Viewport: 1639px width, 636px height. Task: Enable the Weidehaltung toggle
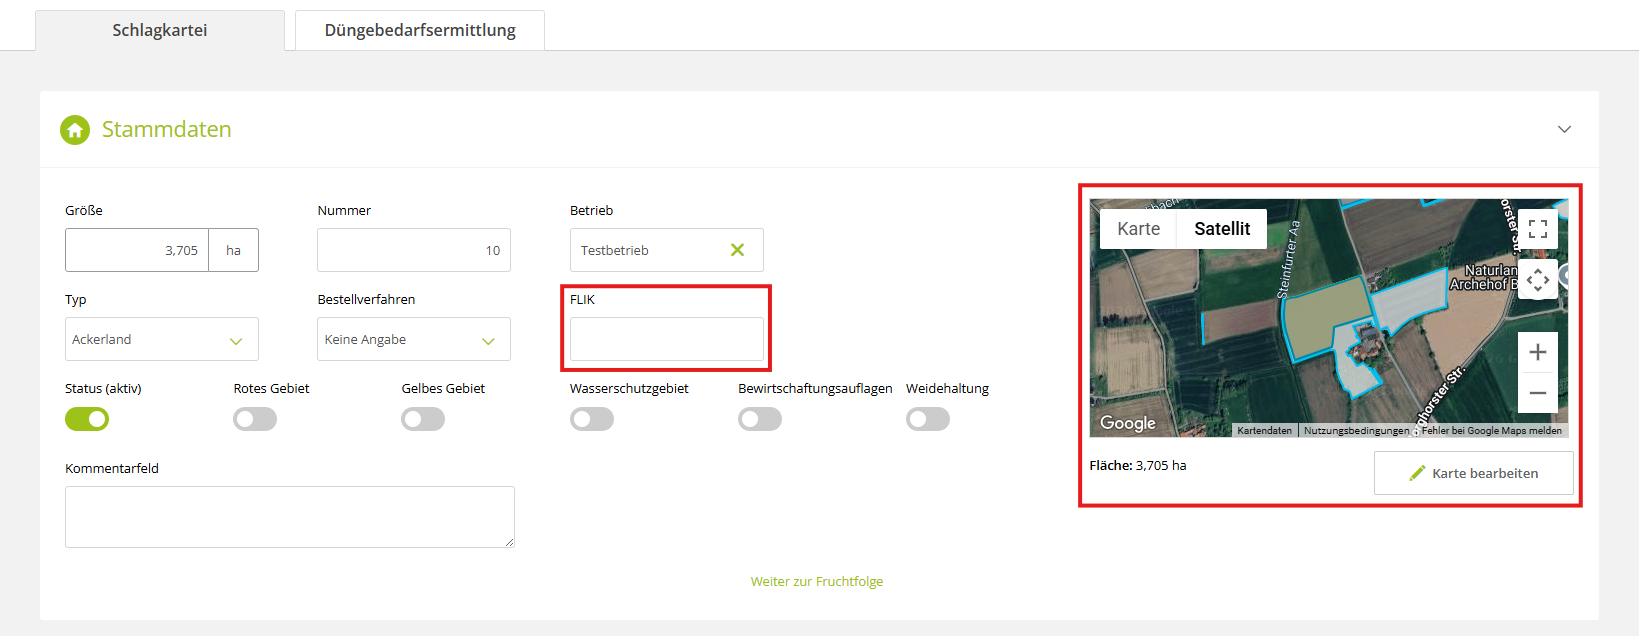click(x=928, y=419)
